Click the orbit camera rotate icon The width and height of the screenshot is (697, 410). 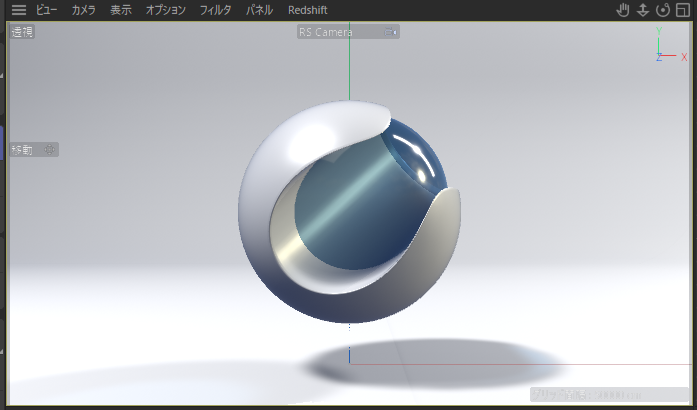pyautogui.click(x=663, y=10)
